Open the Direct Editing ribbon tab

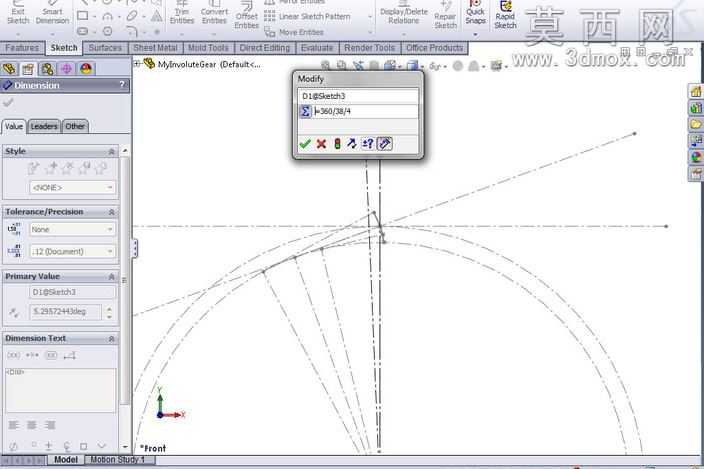click(264, 48)
